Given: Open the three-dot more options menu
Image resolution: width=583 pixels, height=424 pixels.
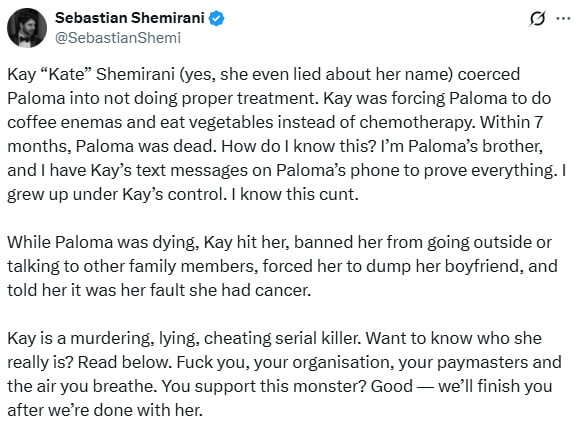Looking at the screenshot, I should pos(563,18).
